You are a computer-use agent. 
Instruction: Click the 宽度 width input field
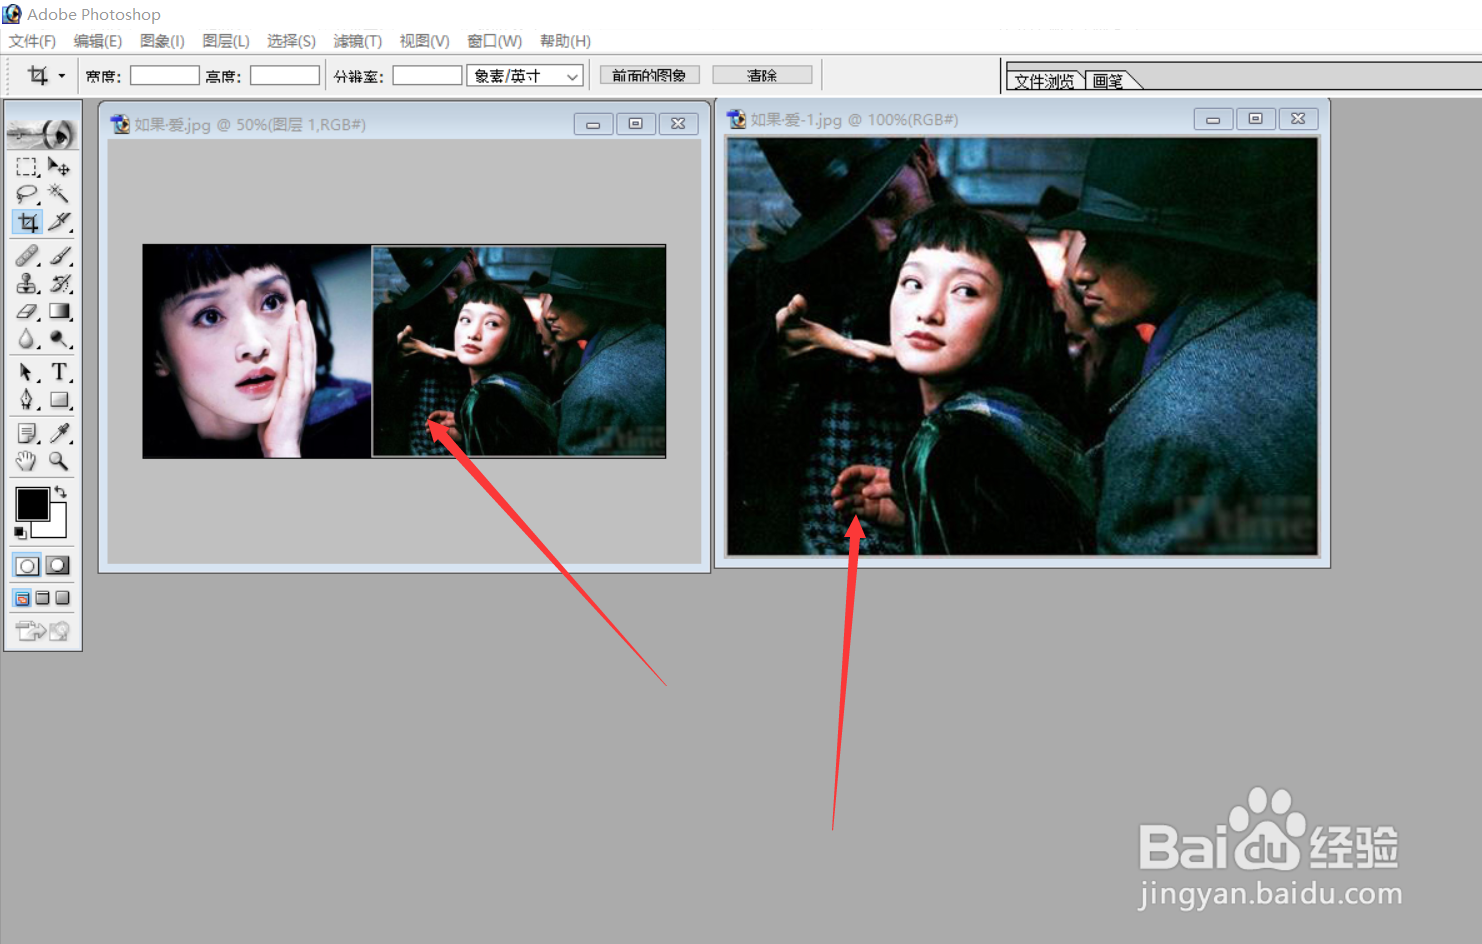(x=165, y=76)
